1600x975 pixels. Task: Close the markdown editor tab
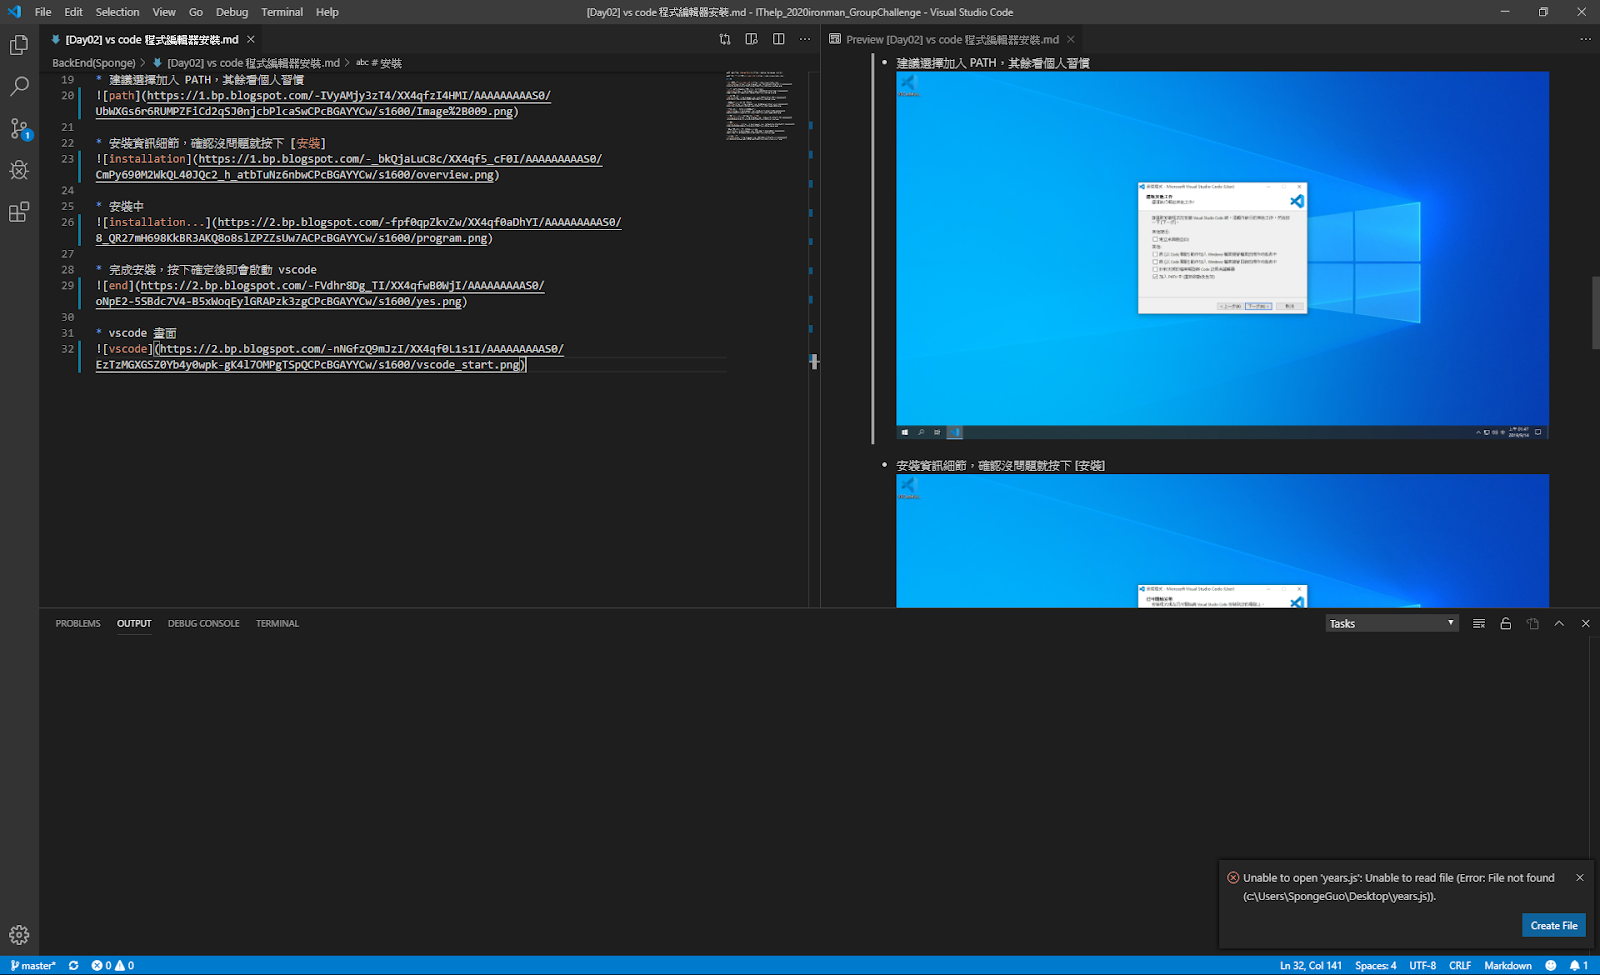point(251,39)
